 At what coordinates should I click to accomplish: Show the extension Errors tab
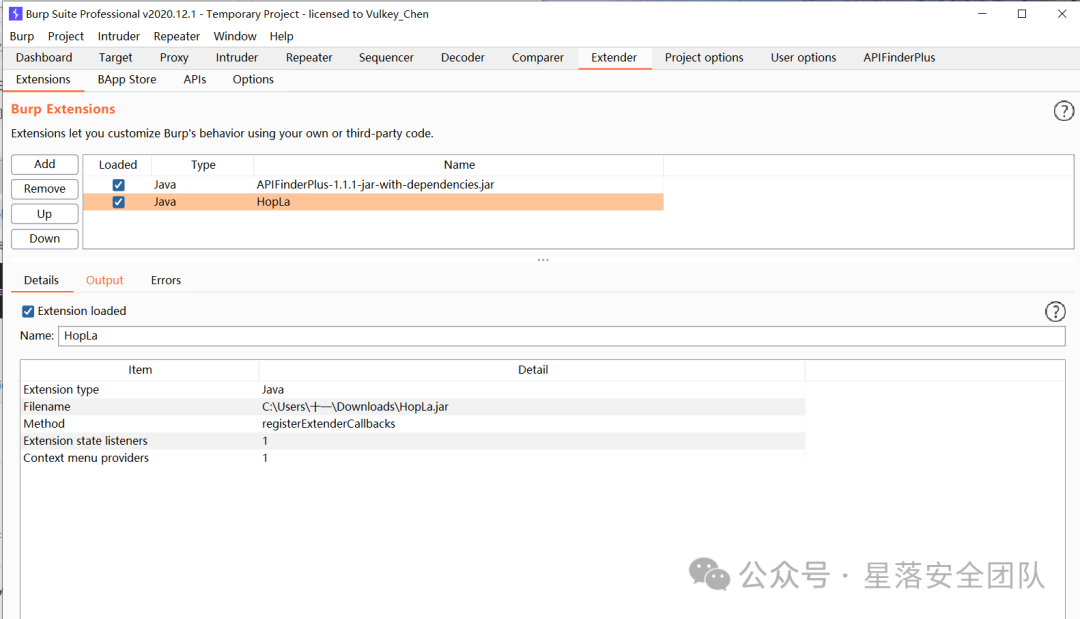[x=165, y=280]
